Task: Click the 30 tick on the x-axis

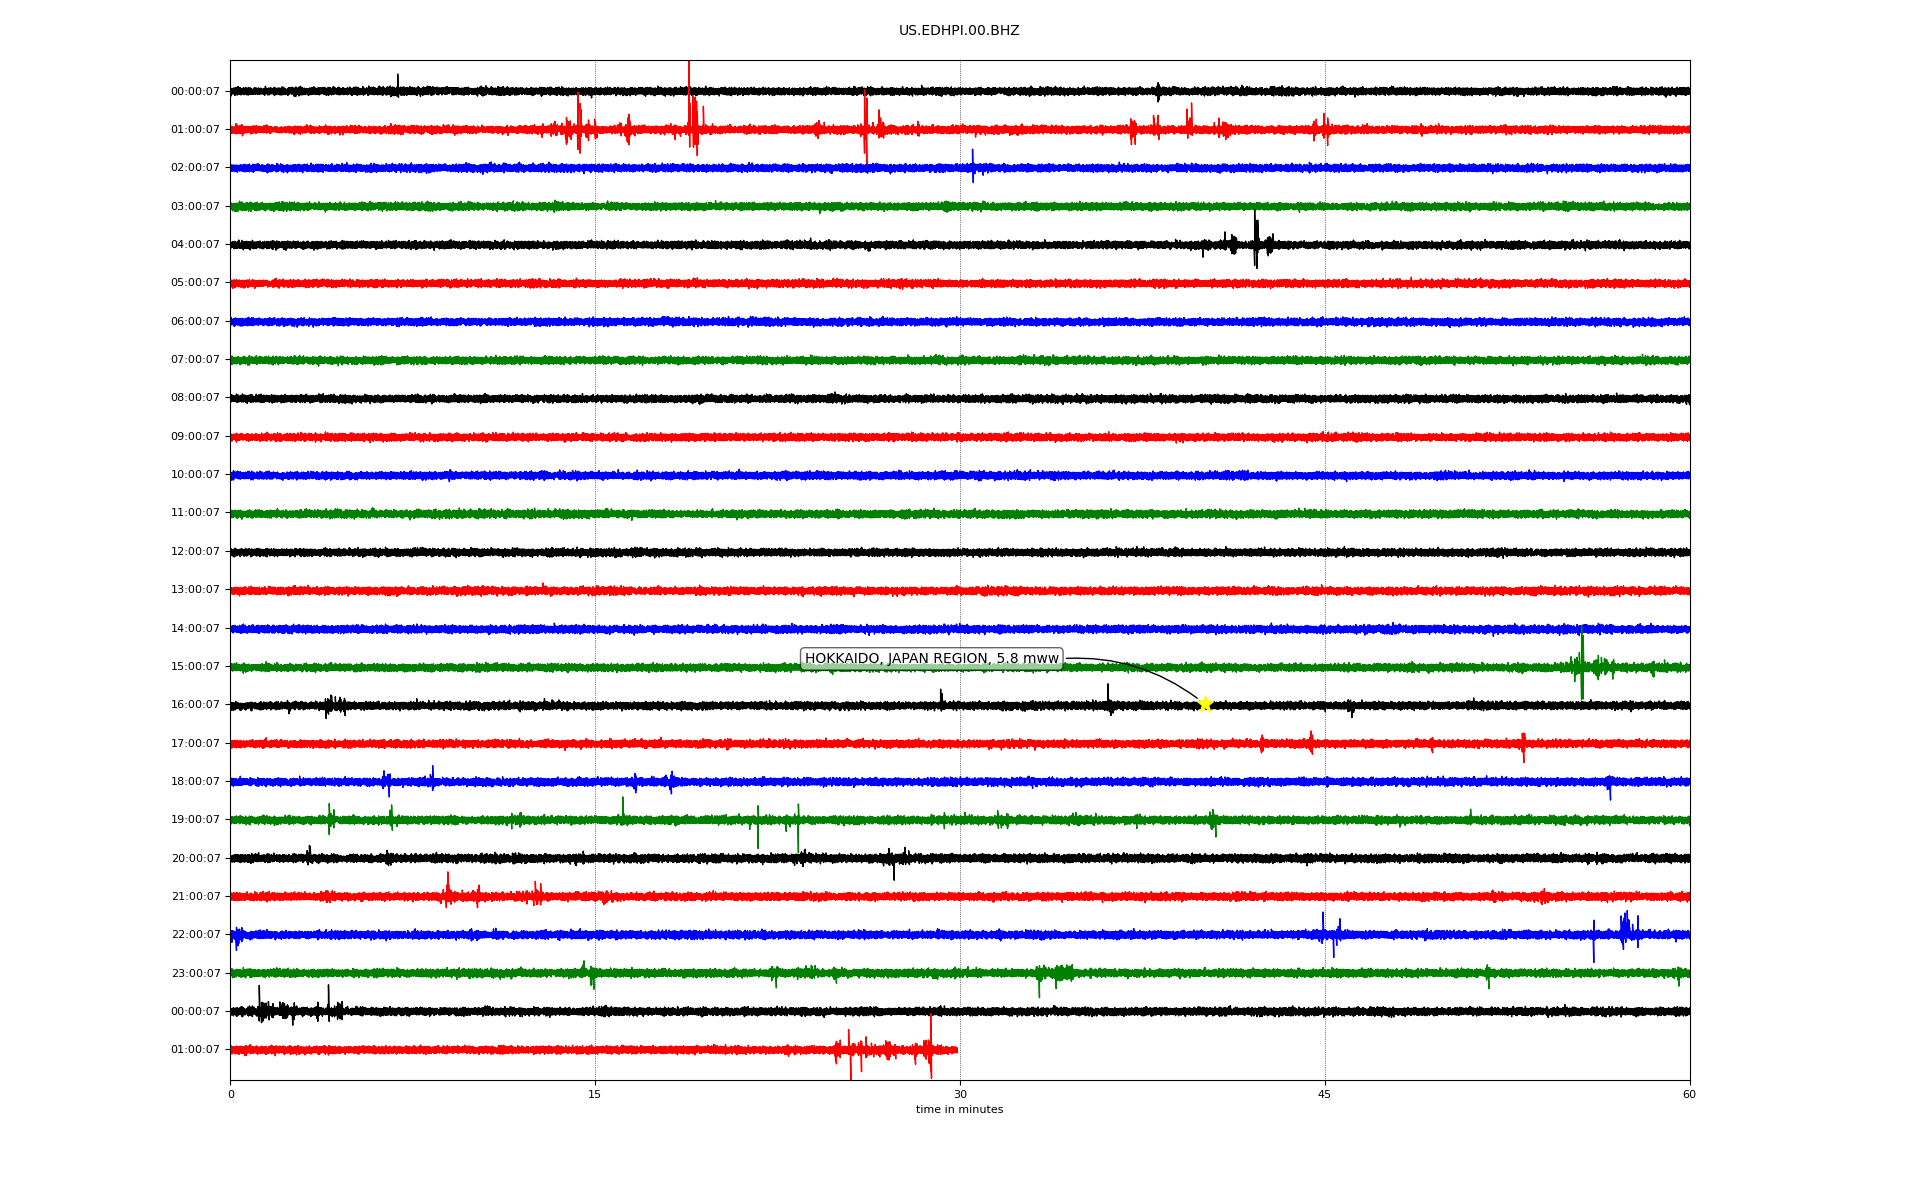Action: [x=960, y=1094]
